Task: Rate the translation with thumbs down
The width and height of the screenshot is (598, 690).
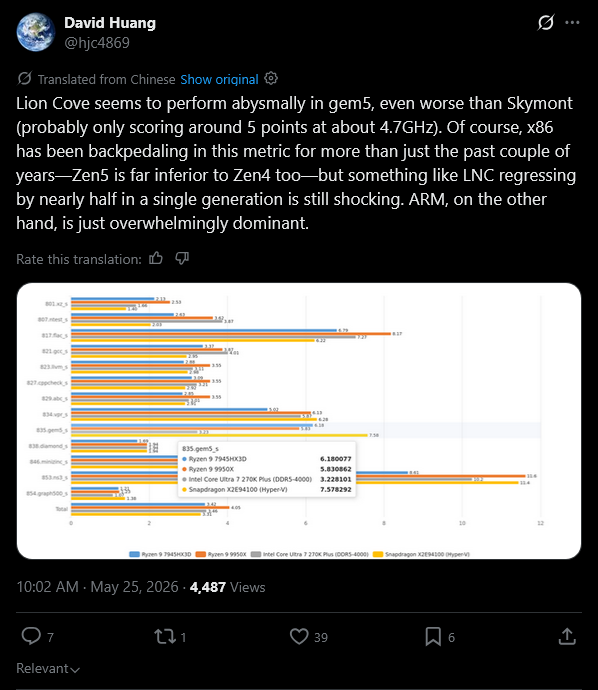Action: click(x=182, y=258)
